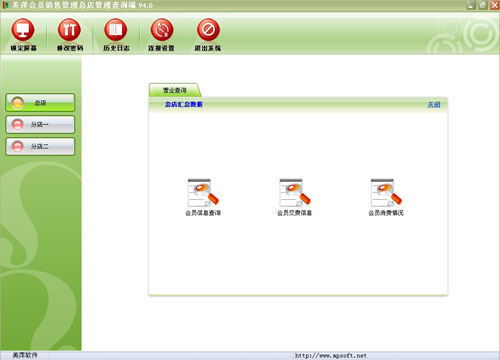The height and width of the screenshot is (360, 500).
Task: Select the 分店一 branch one button
Action: 40,125
